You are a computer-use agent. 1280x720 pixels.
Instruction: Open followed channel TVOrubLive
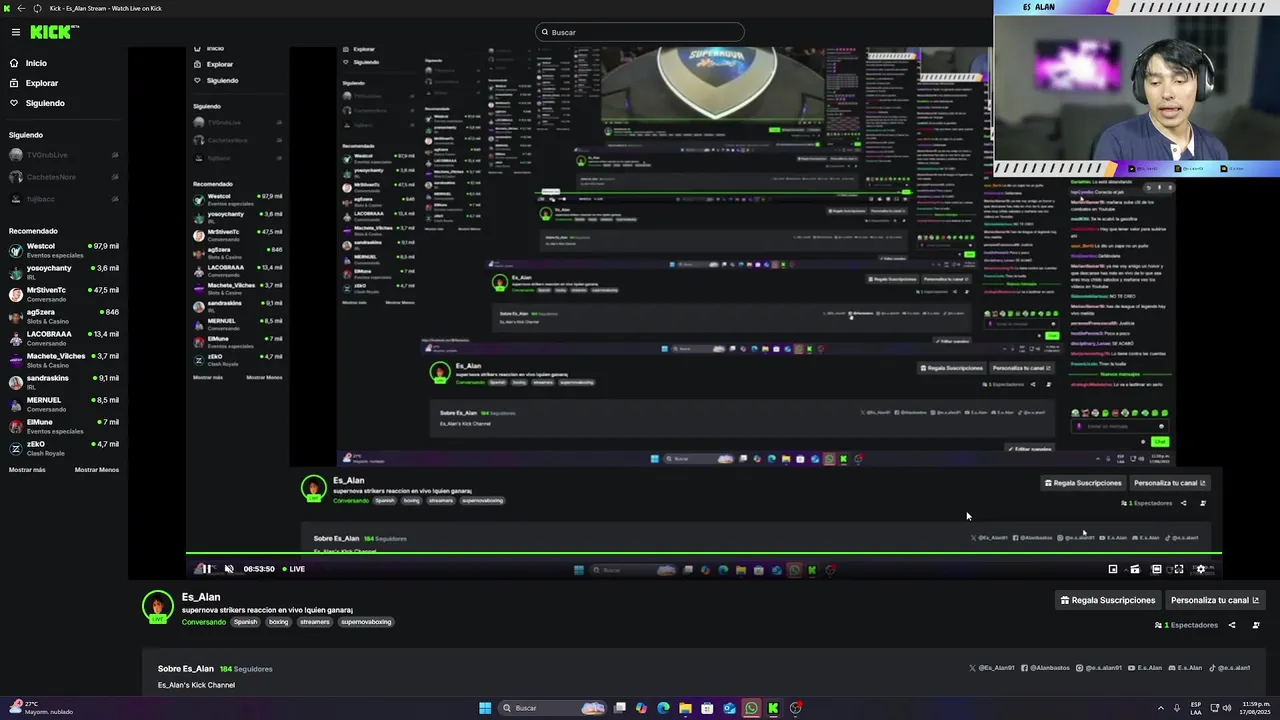pos(63,155)
